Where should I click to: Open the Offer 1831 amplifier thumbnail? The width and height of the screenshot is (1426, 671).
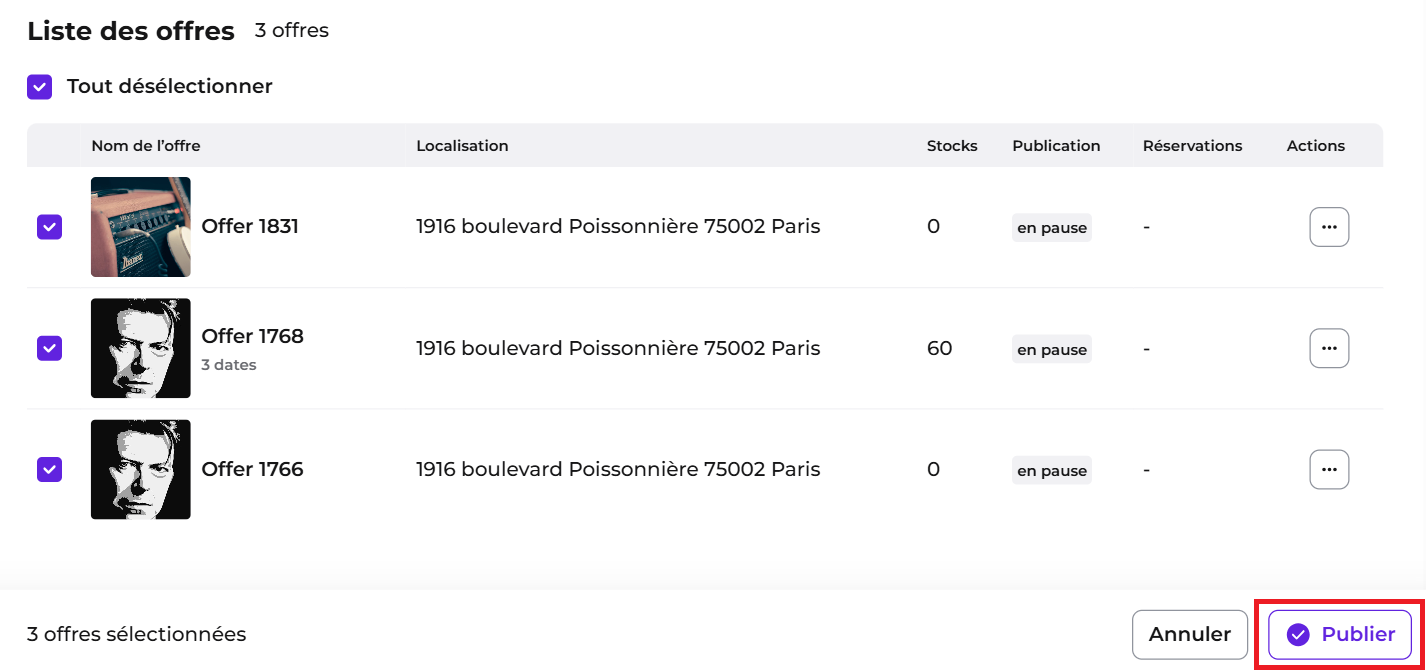[x=141, y=227]
